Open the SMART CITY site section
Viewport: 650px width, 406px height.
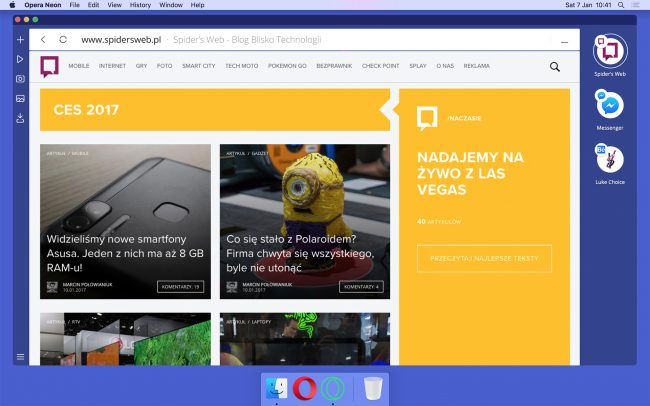point(199,66)
